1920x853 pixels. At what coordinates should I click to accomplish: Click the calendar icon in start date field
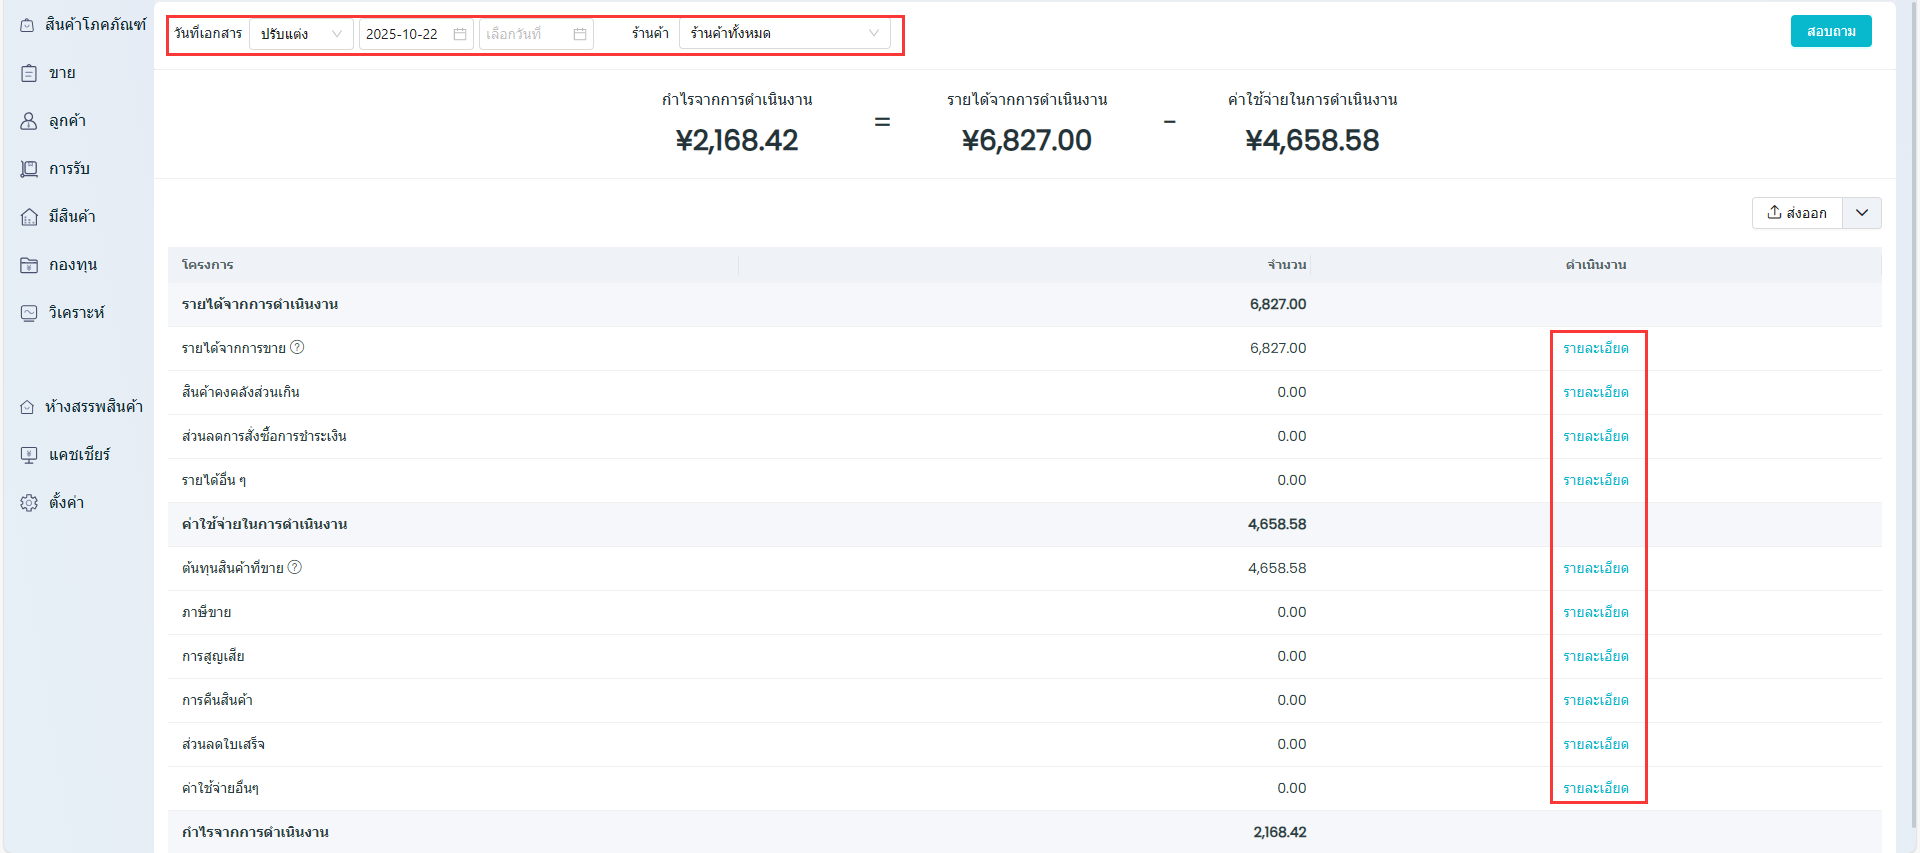[460, 34]
